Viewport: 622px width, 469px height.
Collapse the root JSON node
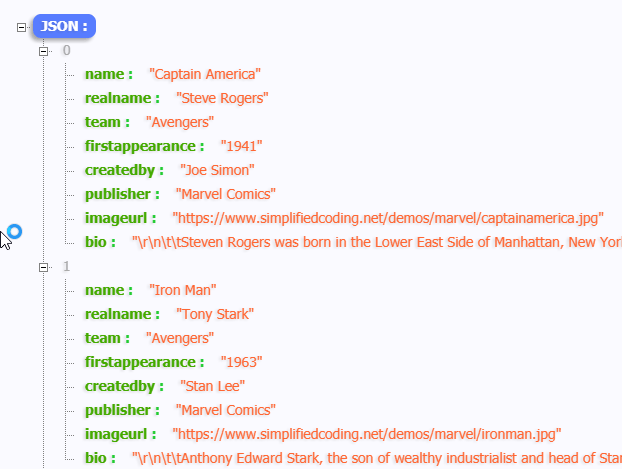pos(22,28)
